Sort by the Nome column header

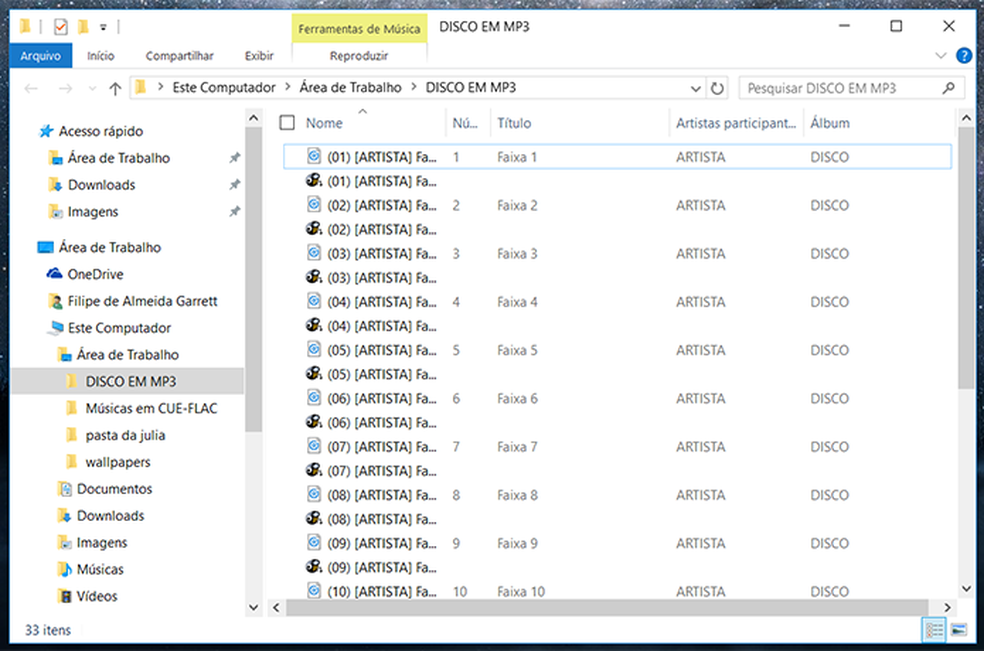(324, 123)
